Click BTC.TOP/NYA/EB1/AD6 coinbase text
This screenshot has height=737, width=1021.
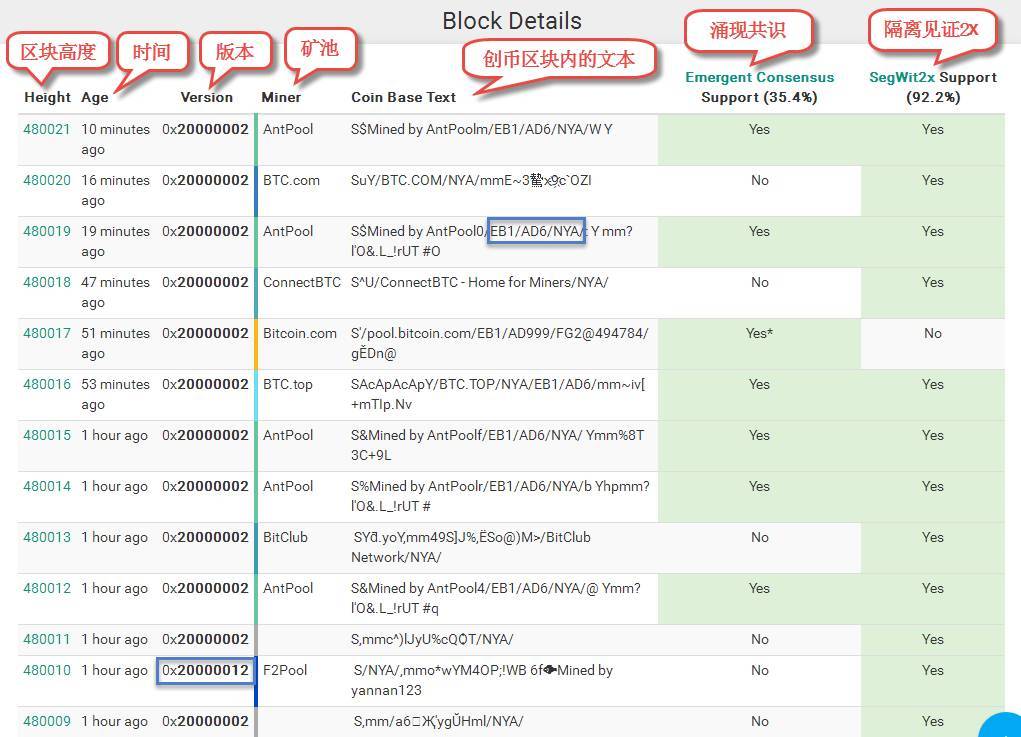[x=498, y=394]
